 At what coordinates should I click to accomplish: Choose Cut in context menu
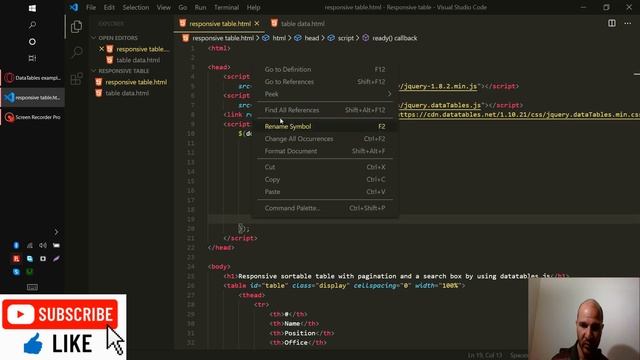tap(325, 167)
